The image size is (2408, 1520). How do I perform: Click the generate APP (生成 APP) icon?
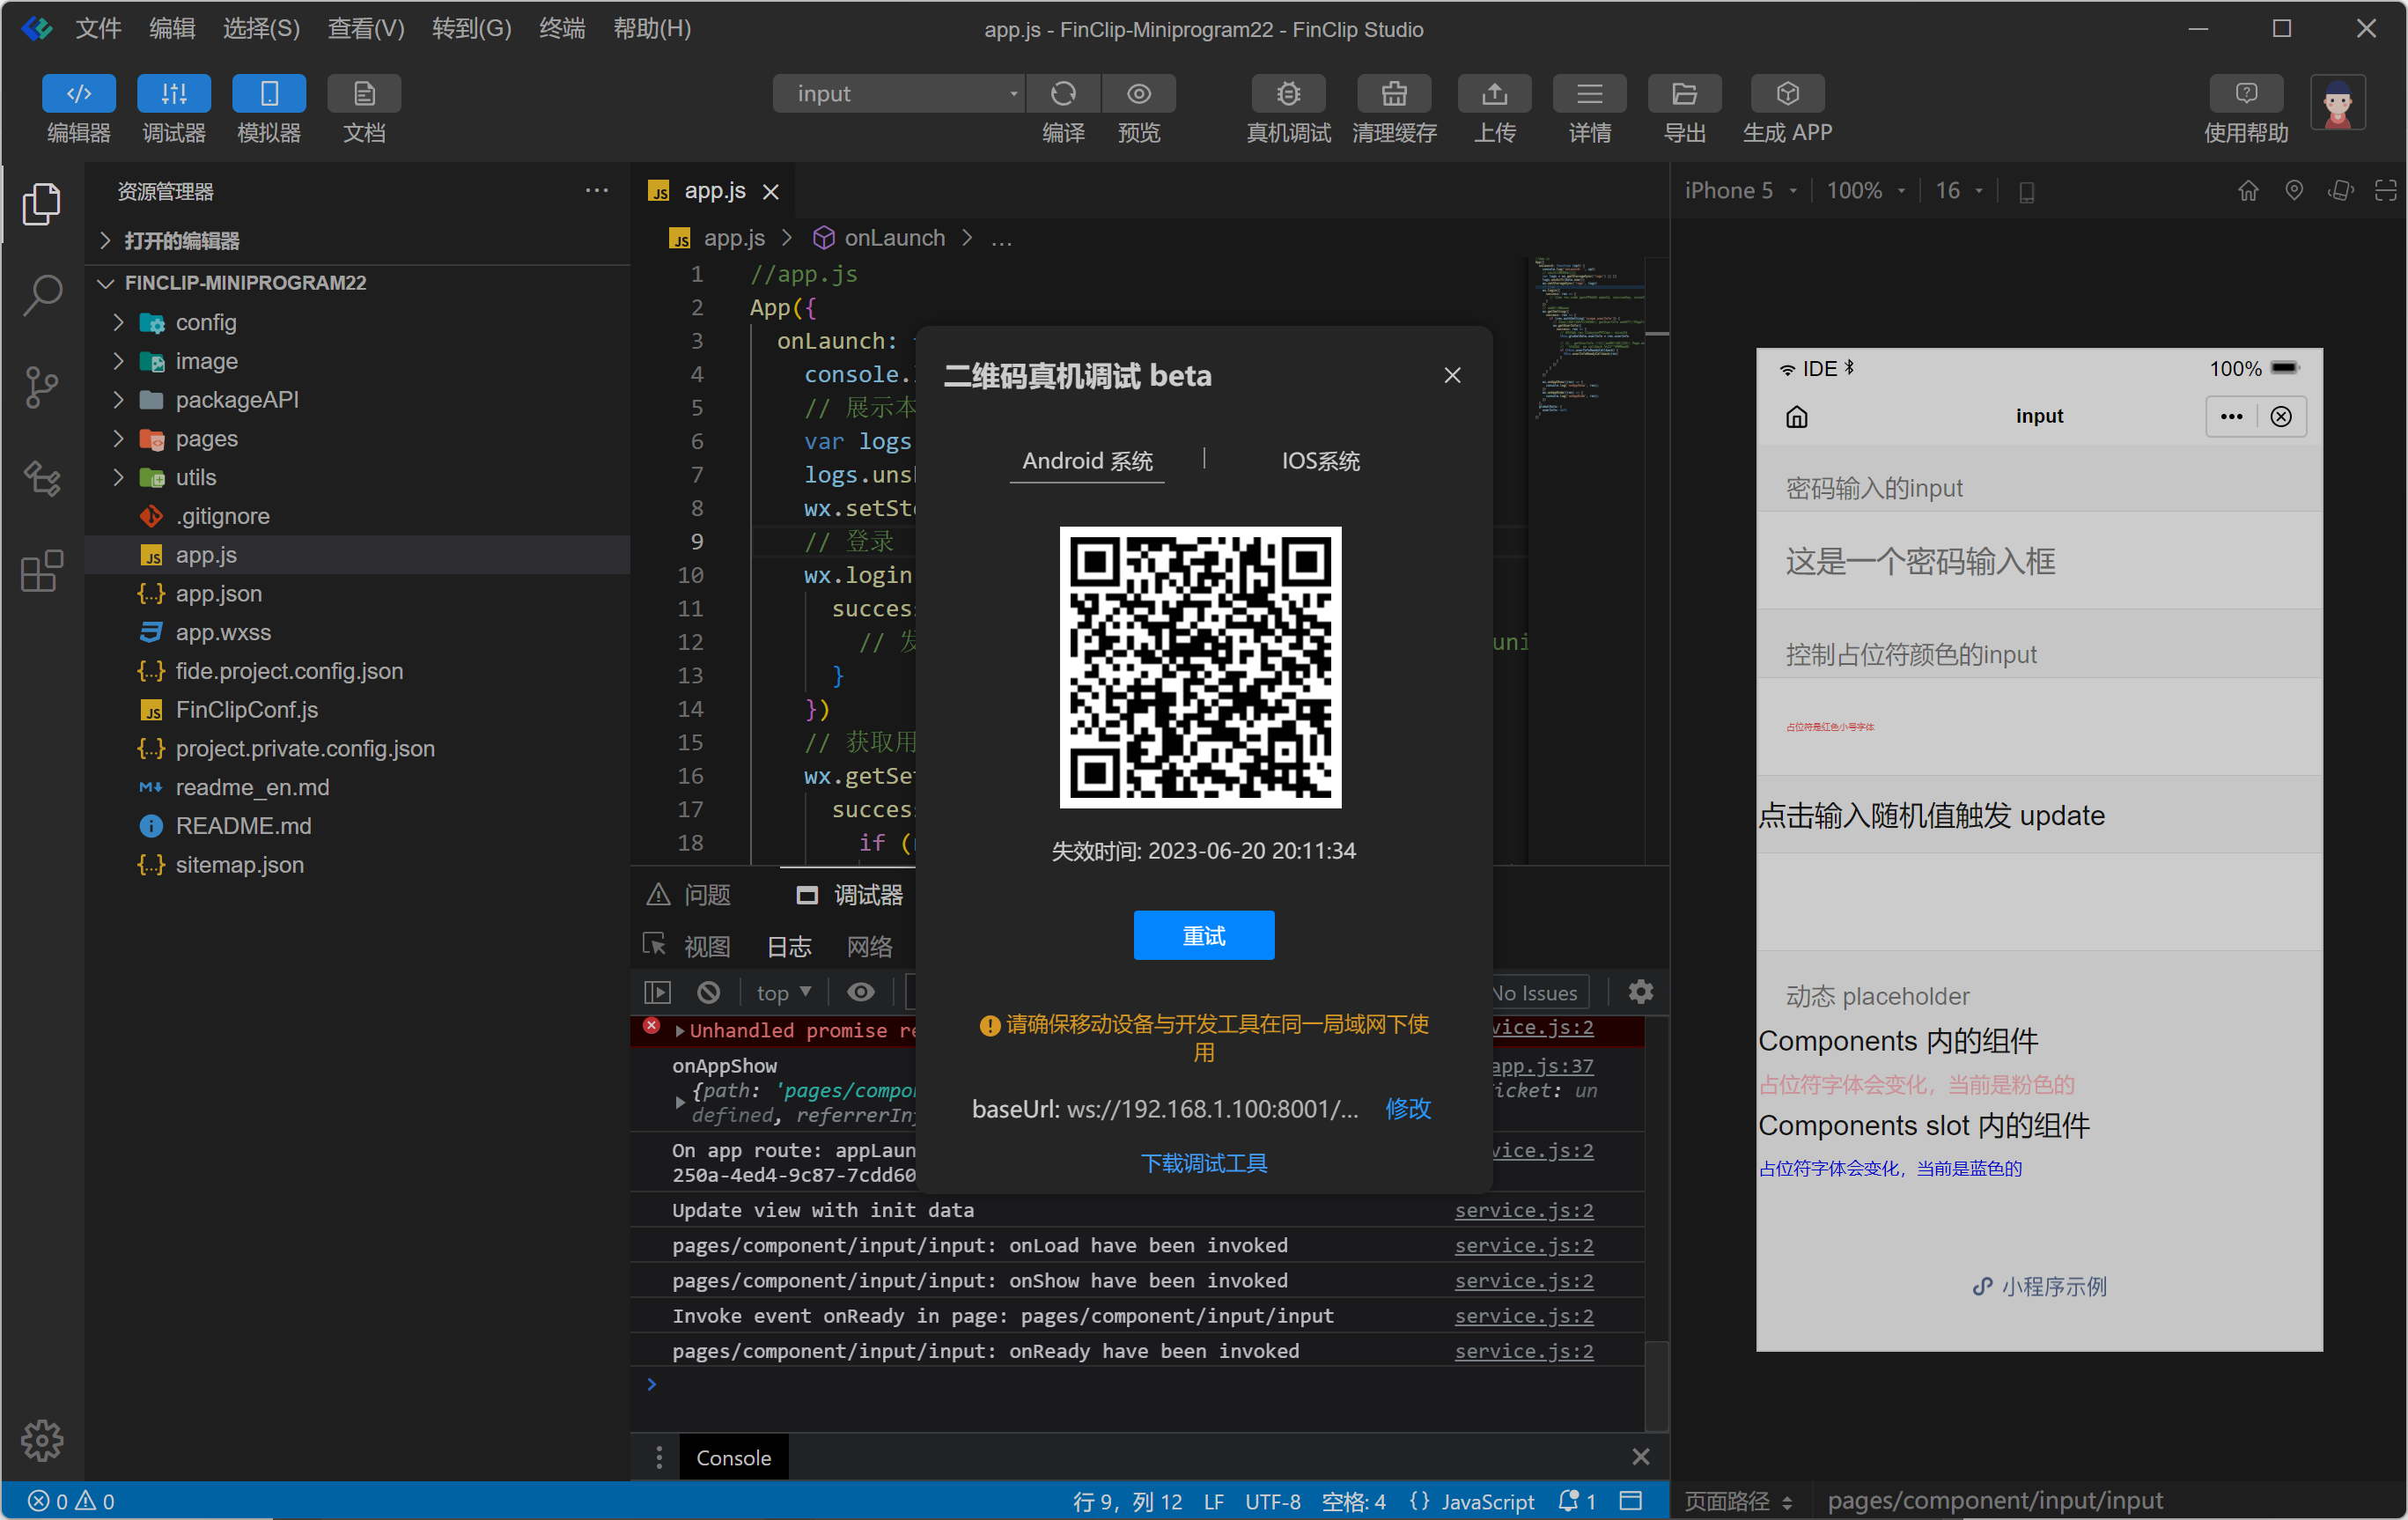point(1787,94)
